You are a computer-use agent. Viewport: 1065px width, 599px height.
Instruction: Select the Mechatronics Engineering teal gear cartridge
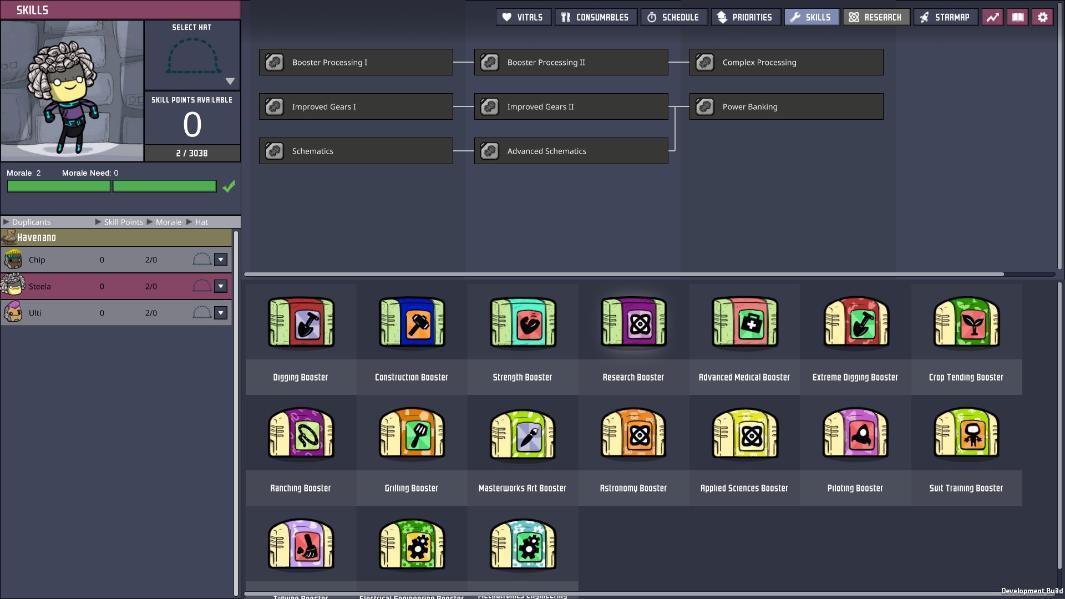point(522,544)
